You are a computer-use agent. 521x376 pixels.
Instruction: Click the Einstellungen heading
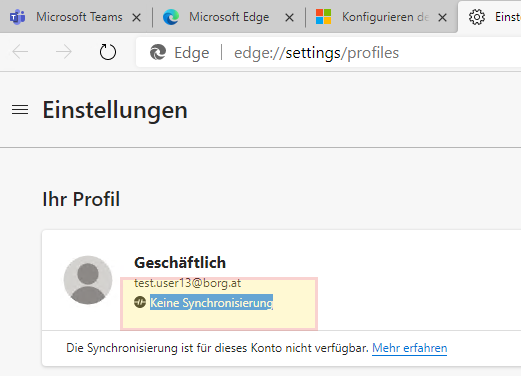point(115,110)
